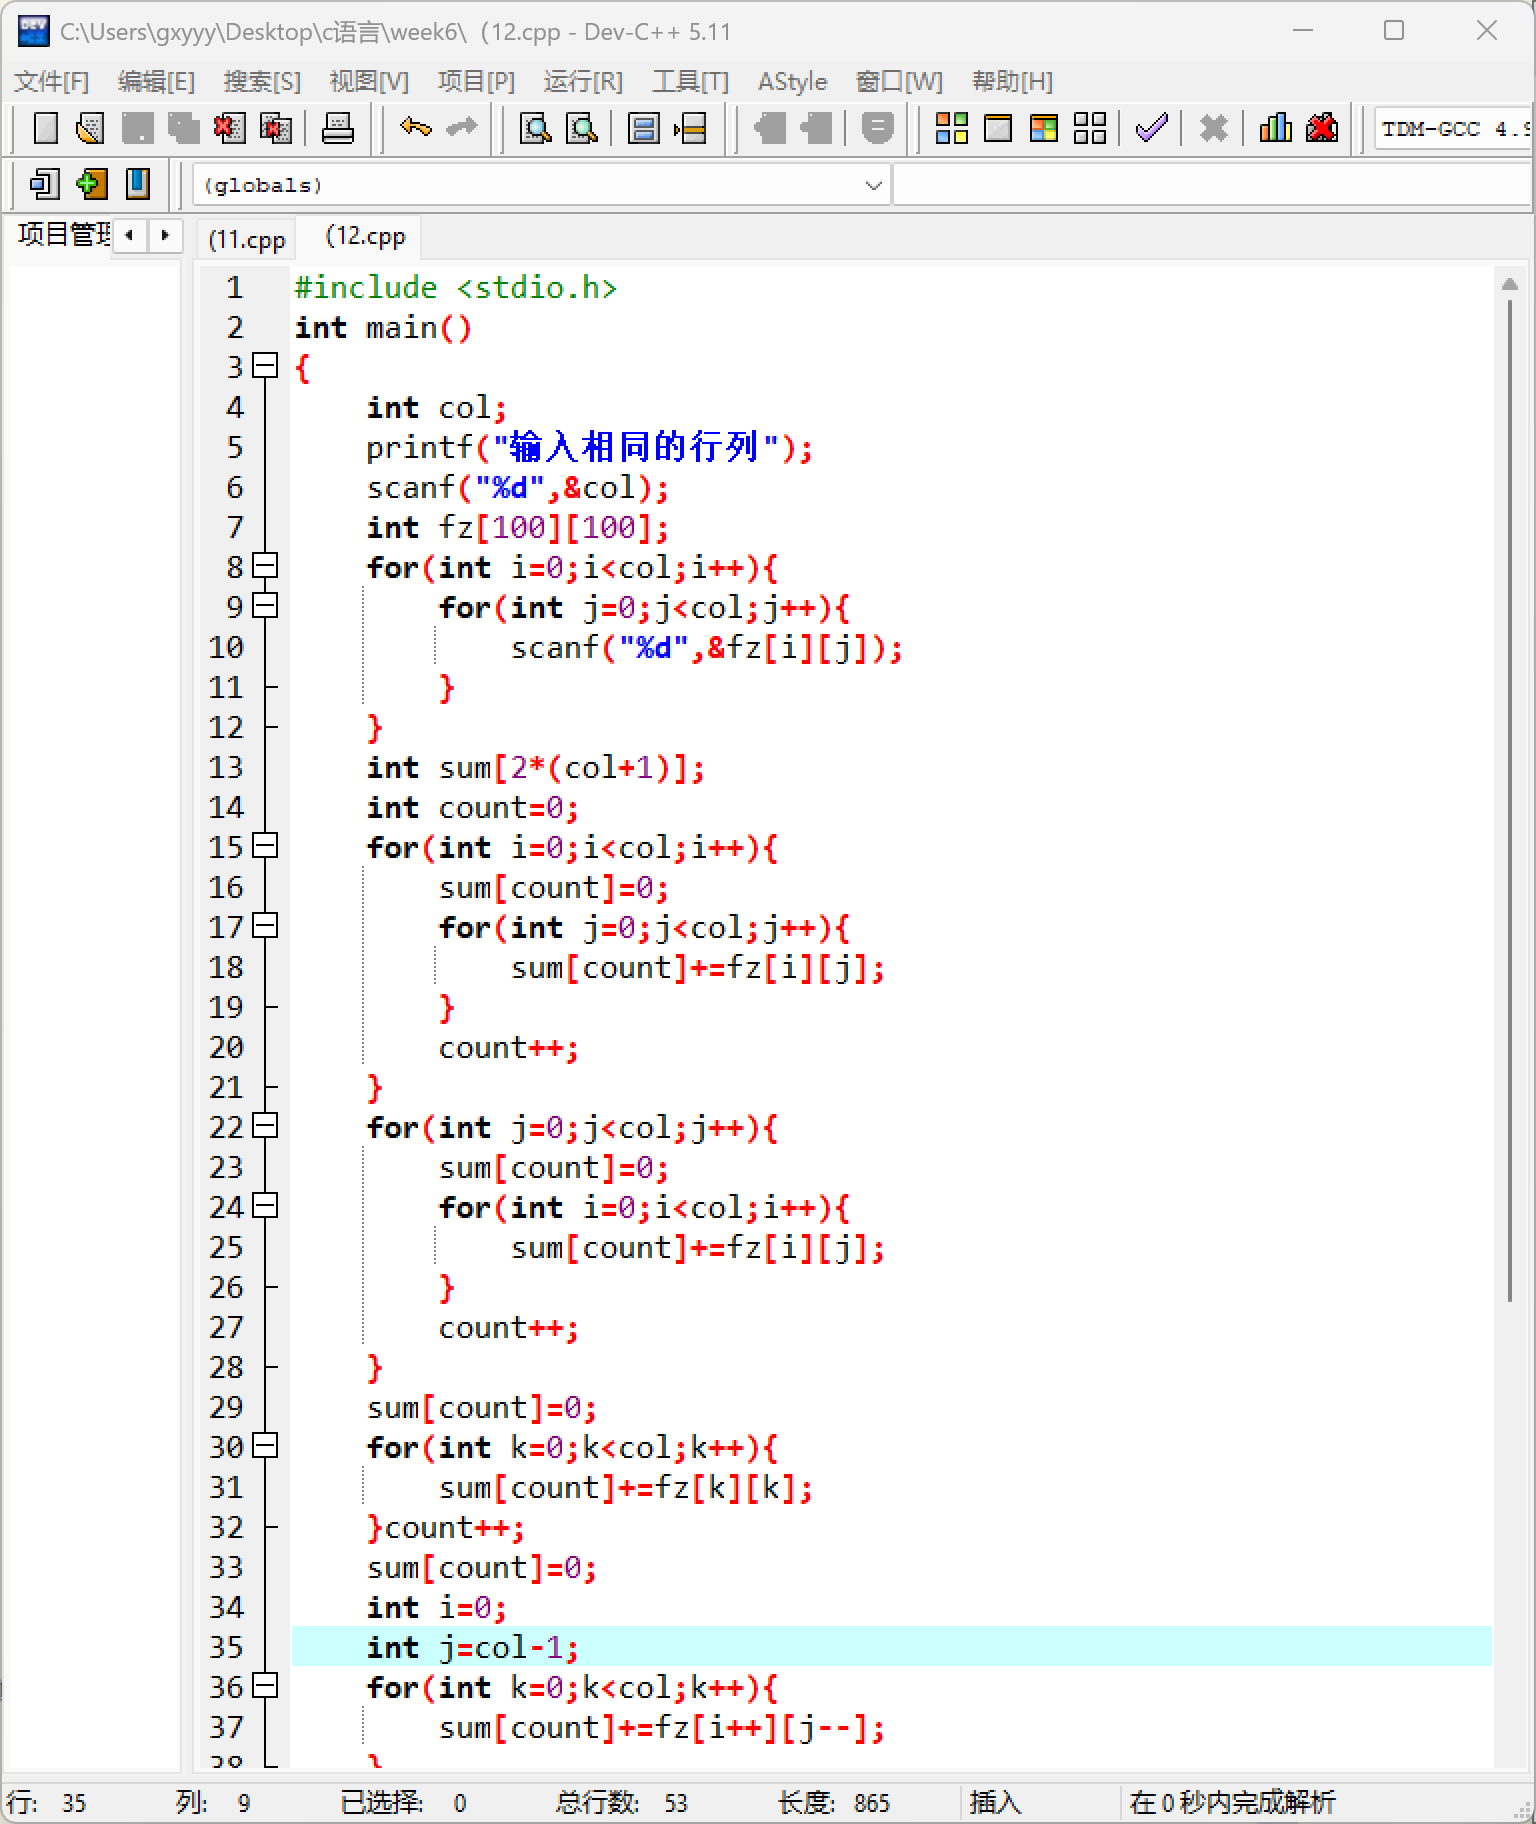Open the 运行[R] menu
This screenshot has width=1536, height=1824.
583,81
